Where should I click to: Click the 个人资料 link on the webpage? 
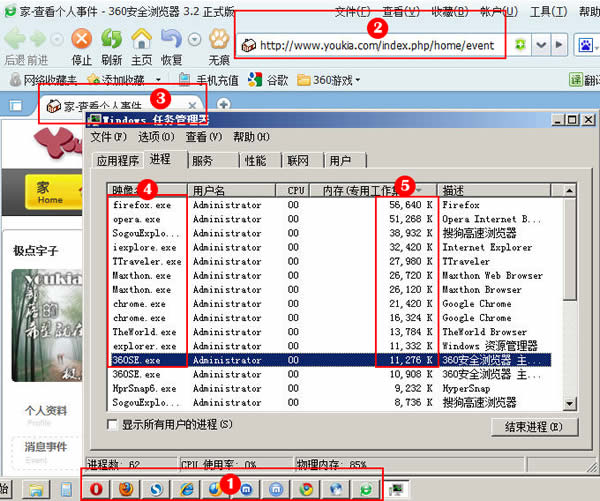(x=46, y=411)
